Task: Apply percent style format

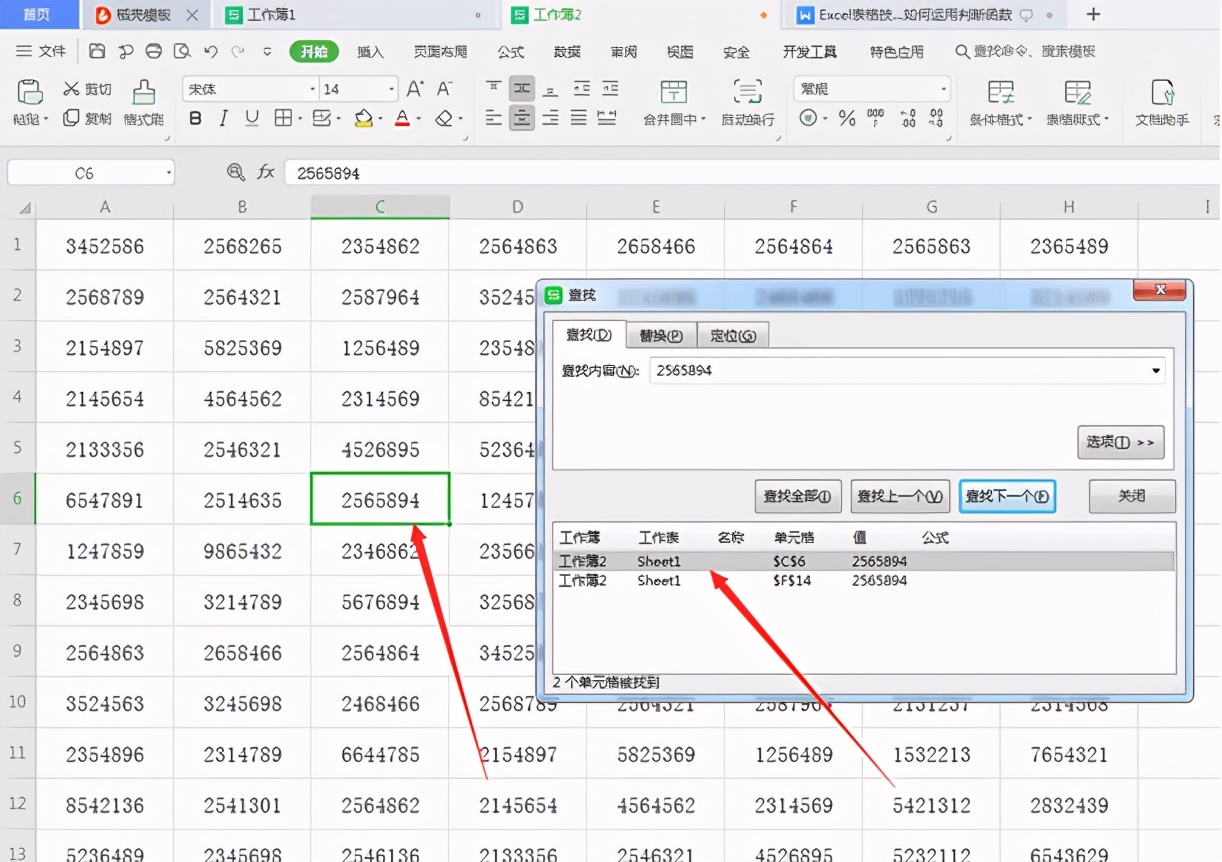Action: 847,118
